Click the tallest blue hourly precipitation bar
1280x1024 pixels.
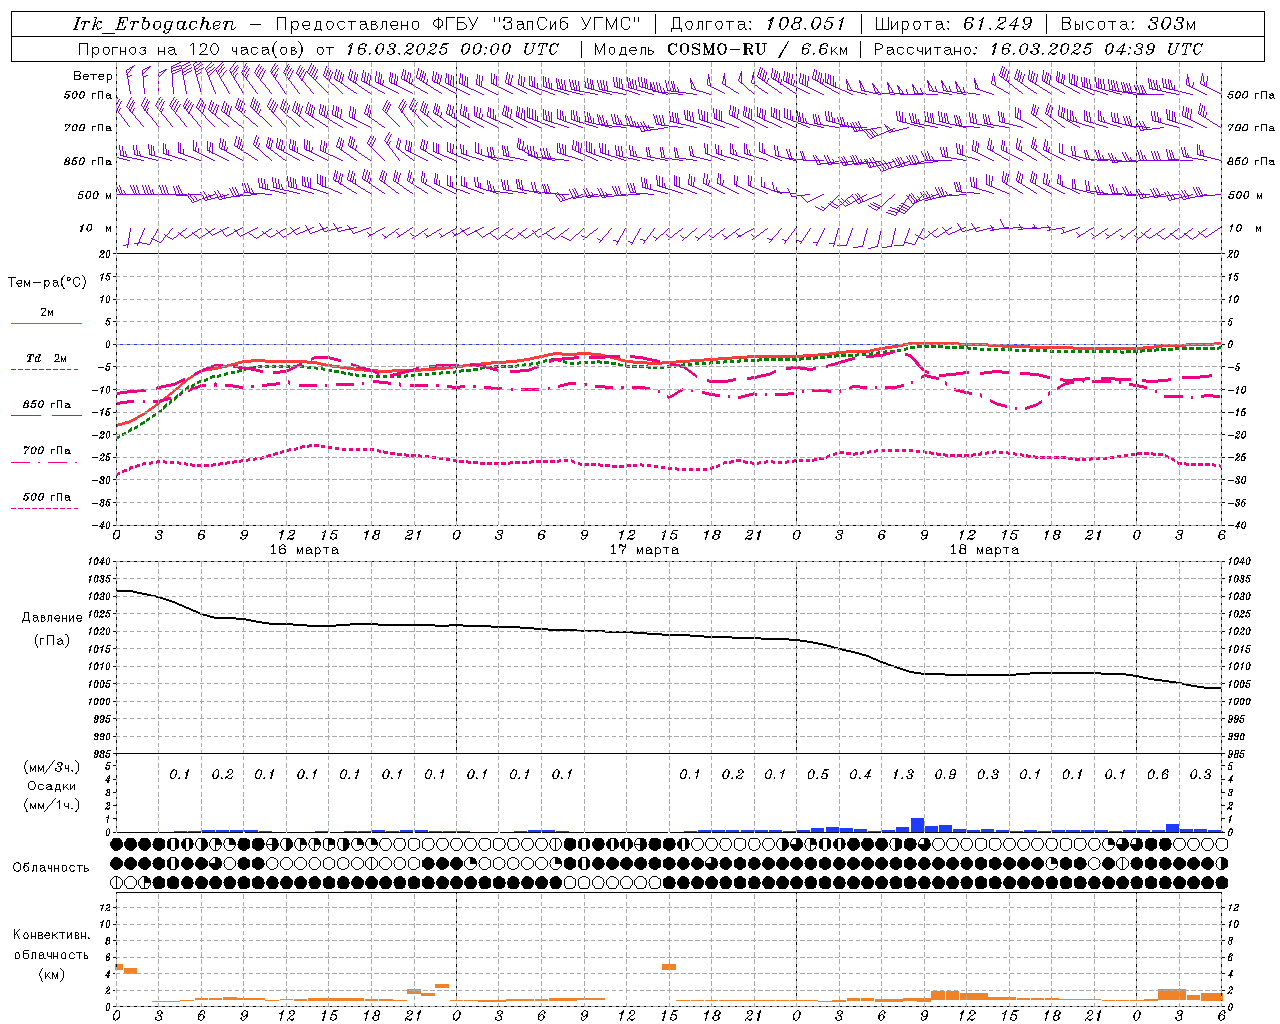(x=917, y=825)
